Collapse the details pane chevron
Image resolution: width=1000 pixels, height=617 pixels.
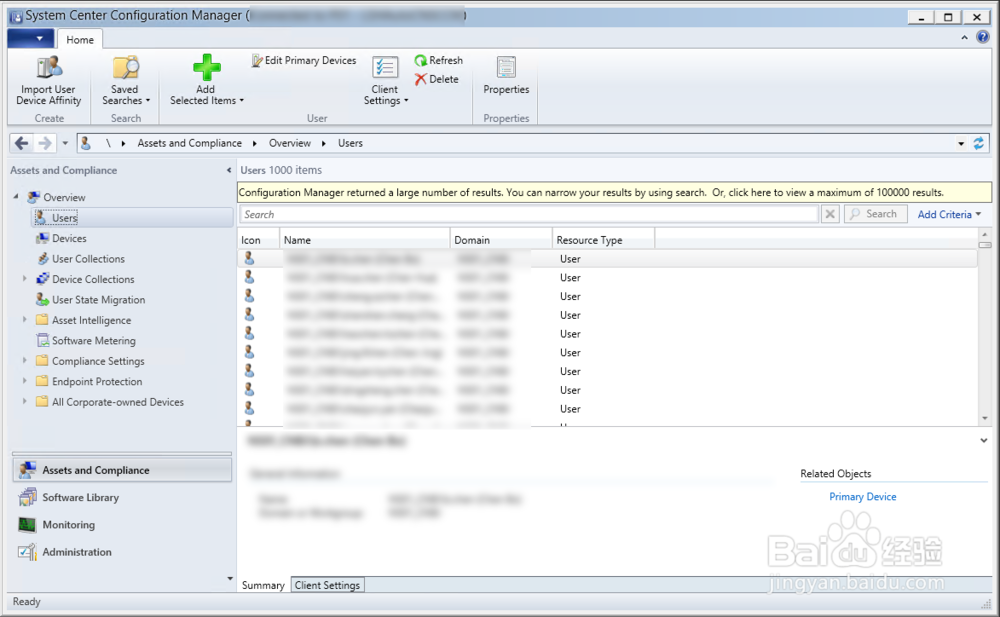pos(983,440)
